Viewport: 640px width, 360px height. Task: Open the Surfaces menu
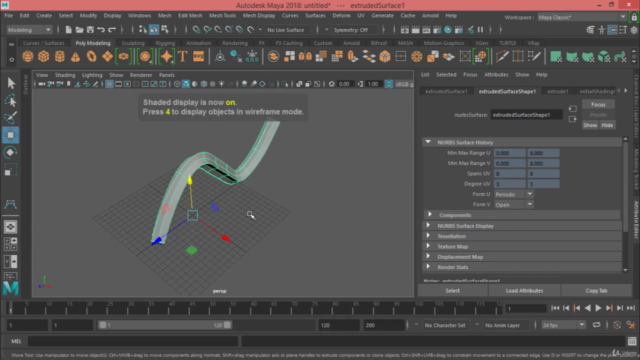(x=315, y=16)
